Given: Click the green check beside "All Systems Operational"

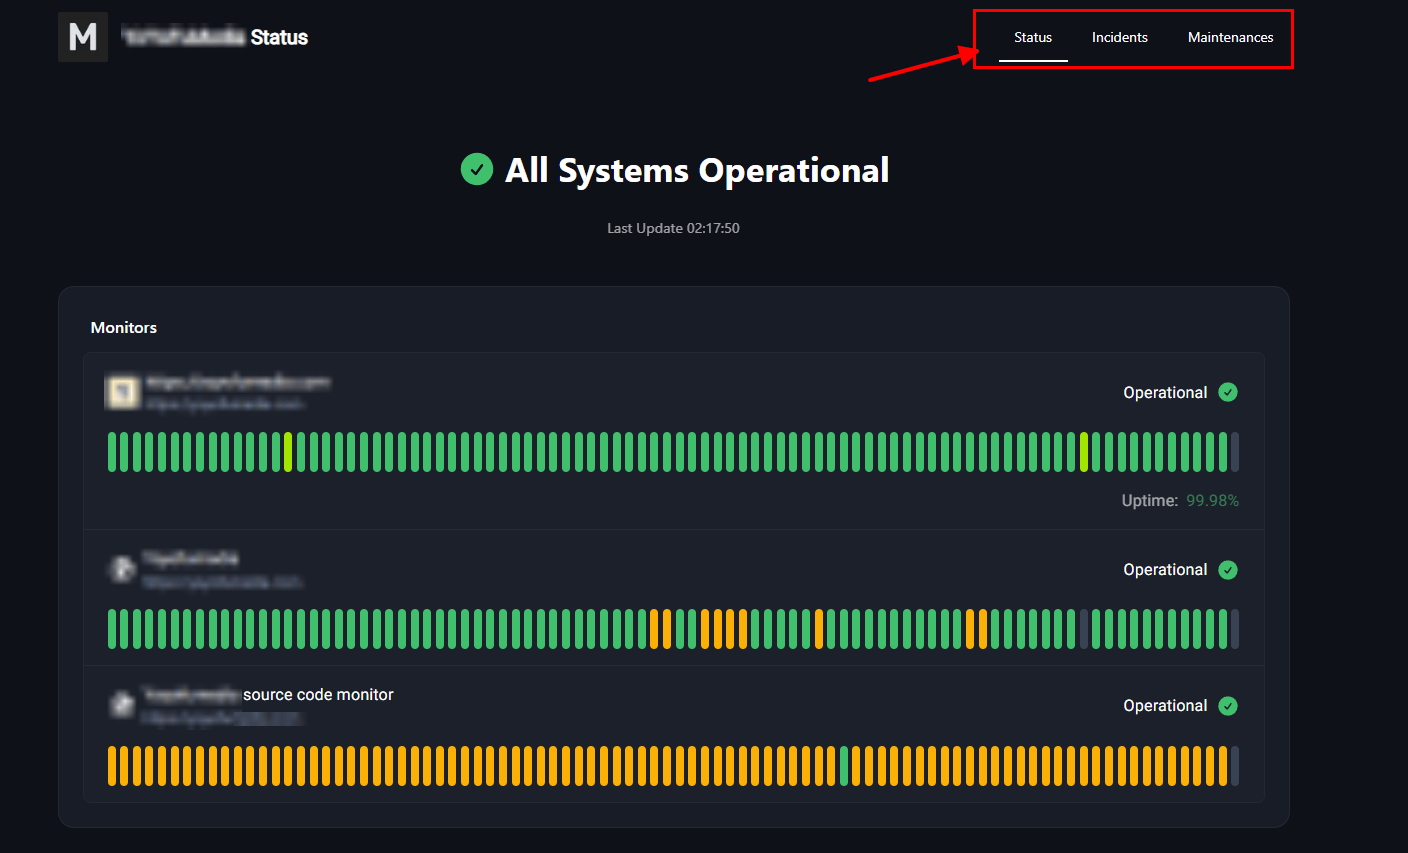Looking at the screenshot, I should [477, 169].
